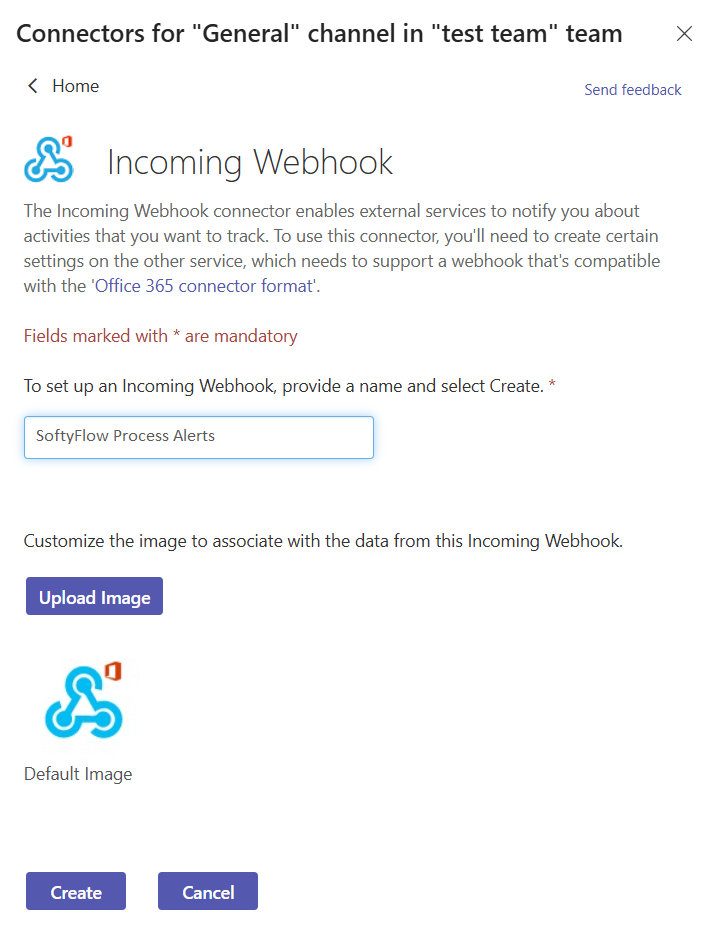Click Create to make the webhook
The width and height of the screenshot is (714, 928).
[x=76, y=891]
